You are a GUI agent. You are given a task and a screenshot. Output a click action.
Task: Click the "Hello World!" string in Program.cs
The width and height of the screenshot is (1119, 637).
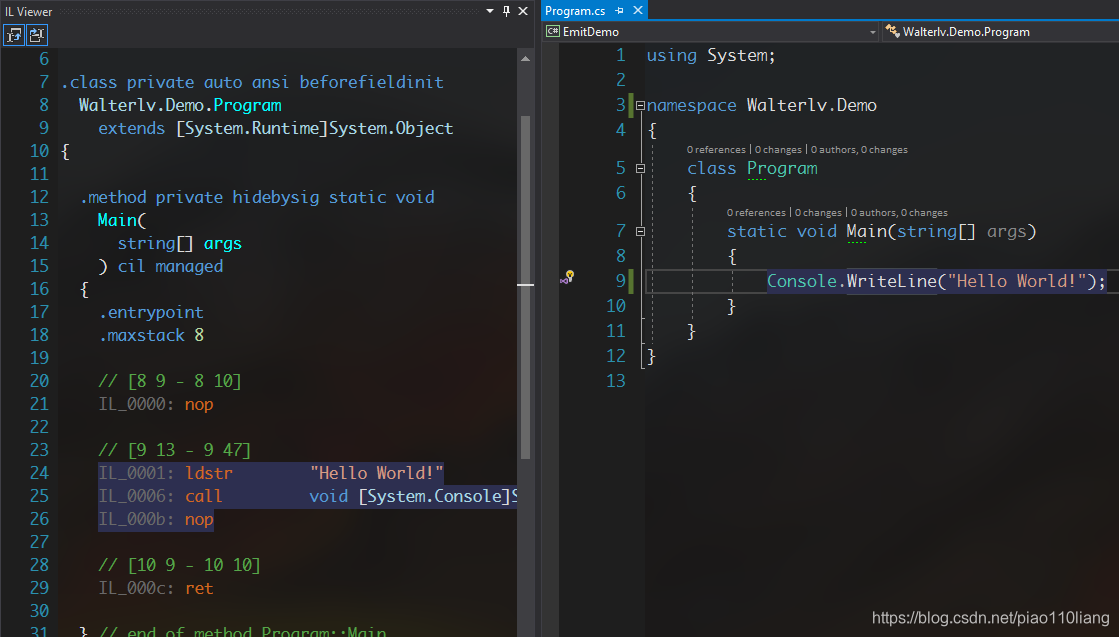point(1016,281)
